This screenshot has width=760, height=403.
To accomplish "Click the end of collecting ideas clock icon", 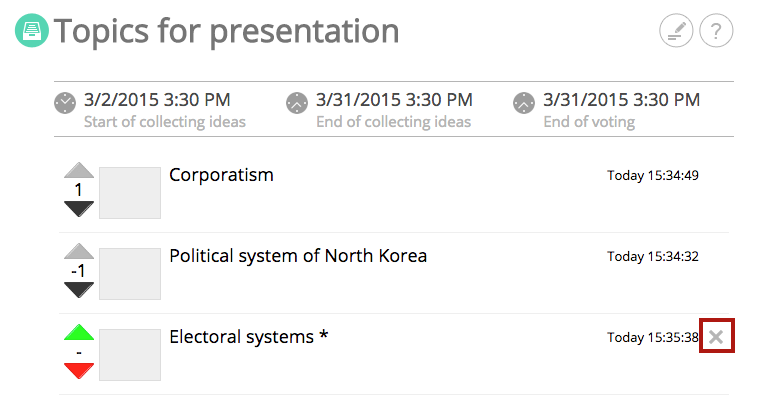I will click(297, 103).
